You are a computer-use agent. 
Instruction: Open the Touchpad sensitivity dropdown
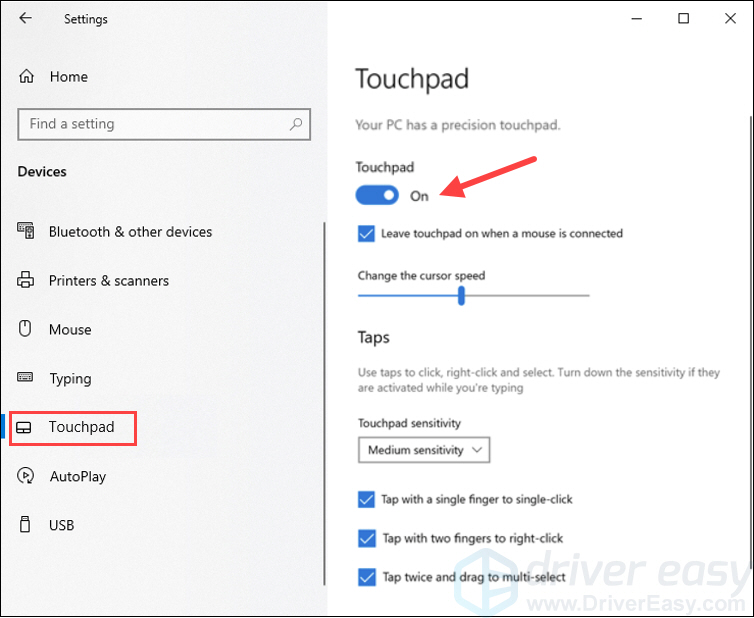[424, 450]
